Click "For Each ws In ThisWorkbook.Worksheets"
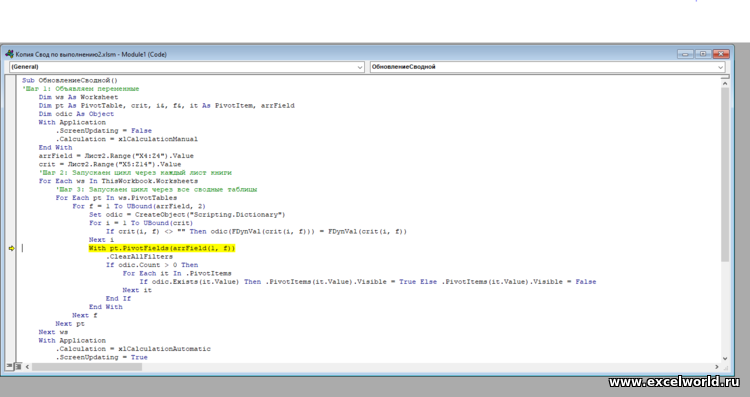 (x=118, y=181)
